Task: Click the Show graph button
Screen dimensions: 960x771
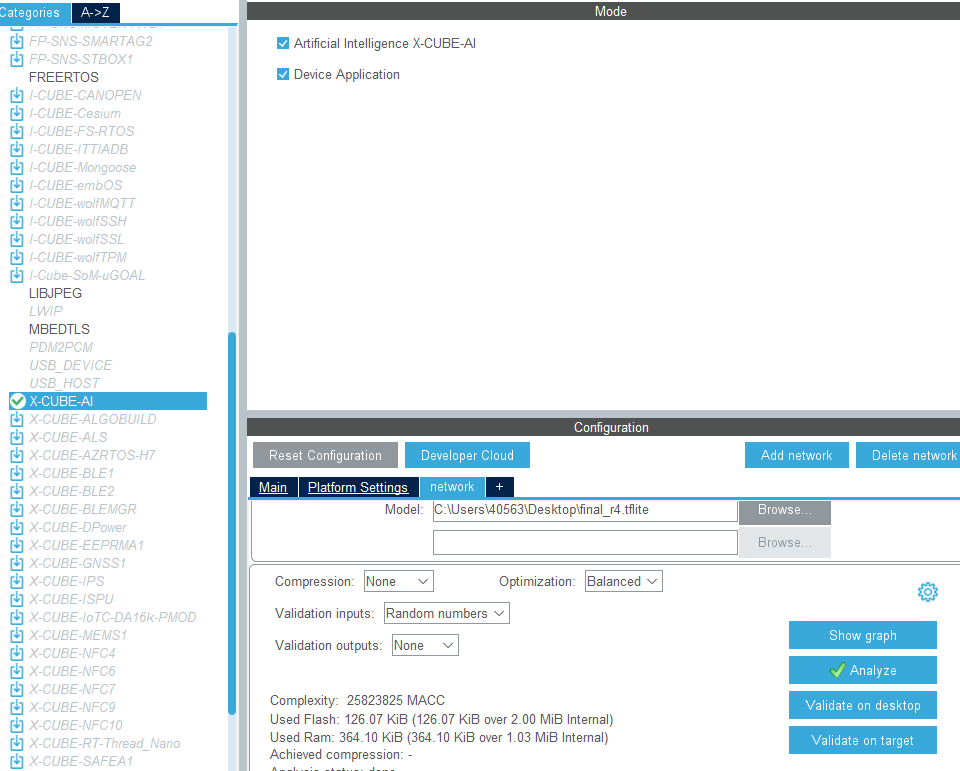Action: coord(863,635)
